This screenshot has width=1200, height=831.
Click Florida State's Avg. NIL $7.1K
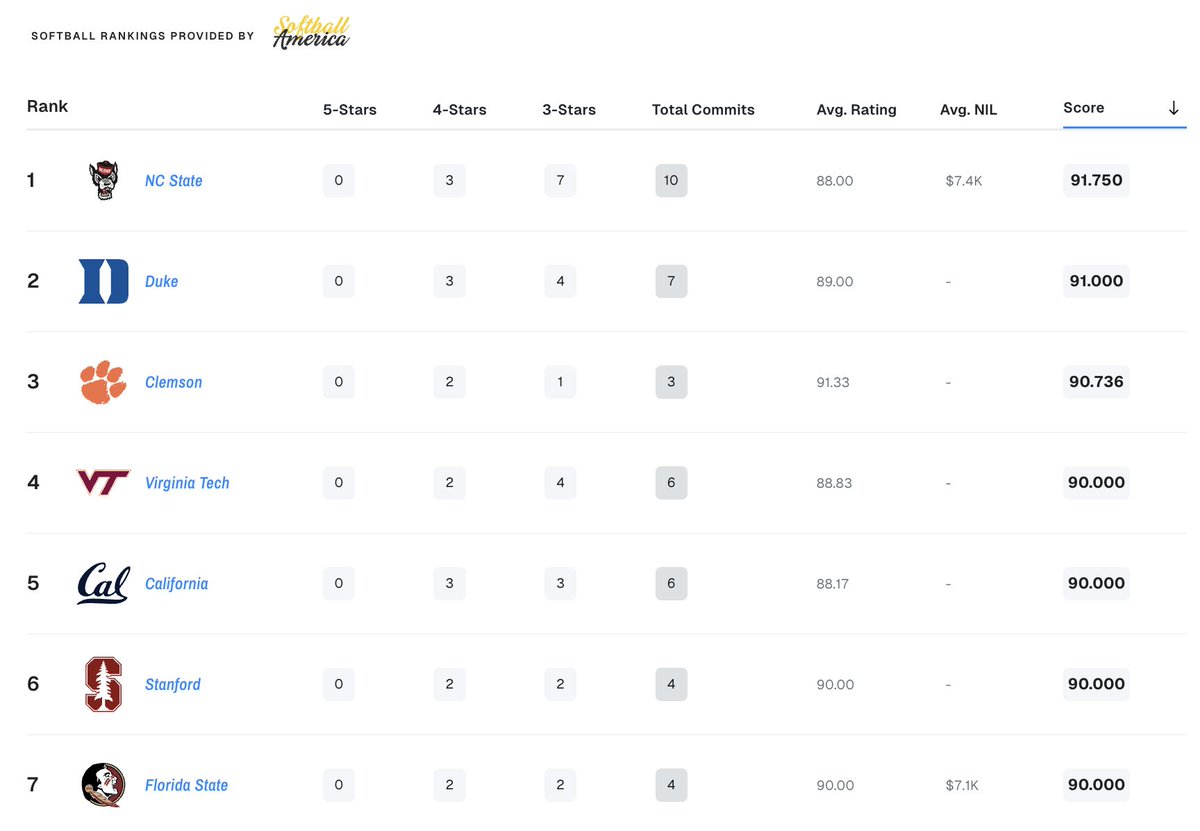click(x=963, y=786)
